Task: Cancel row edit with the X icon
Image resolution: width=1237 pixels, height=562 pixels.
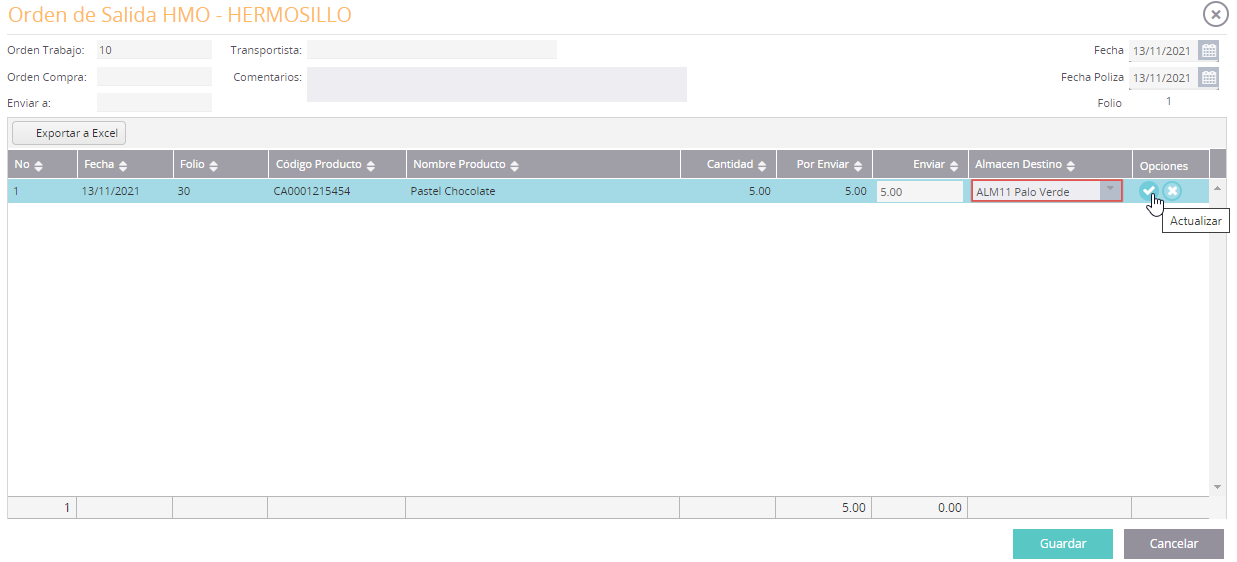Action: click(1172, 191)
